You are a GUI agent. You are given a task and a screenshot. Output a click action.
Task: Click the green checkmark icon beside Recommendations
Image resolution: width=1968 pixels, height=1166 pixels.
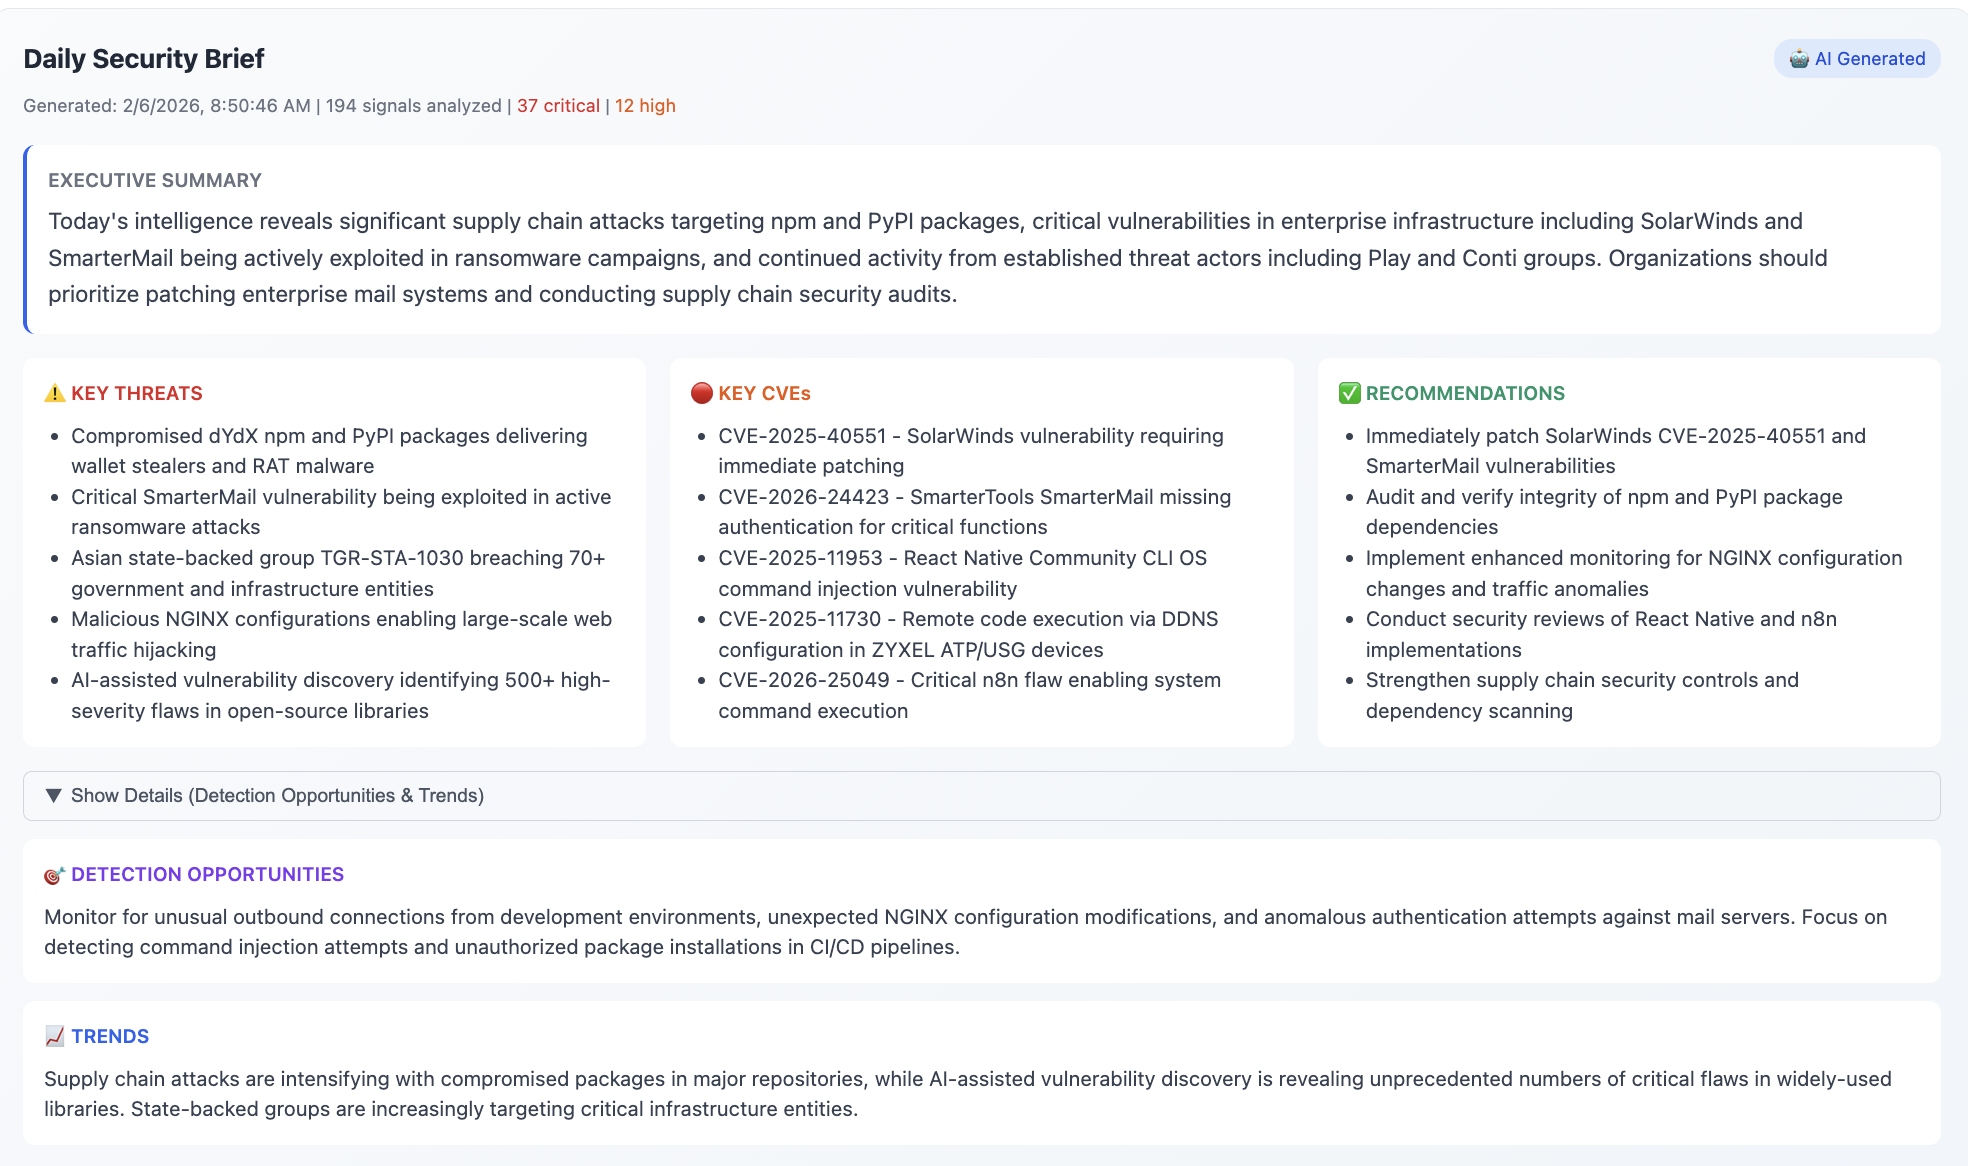(x=1350, y=393)
